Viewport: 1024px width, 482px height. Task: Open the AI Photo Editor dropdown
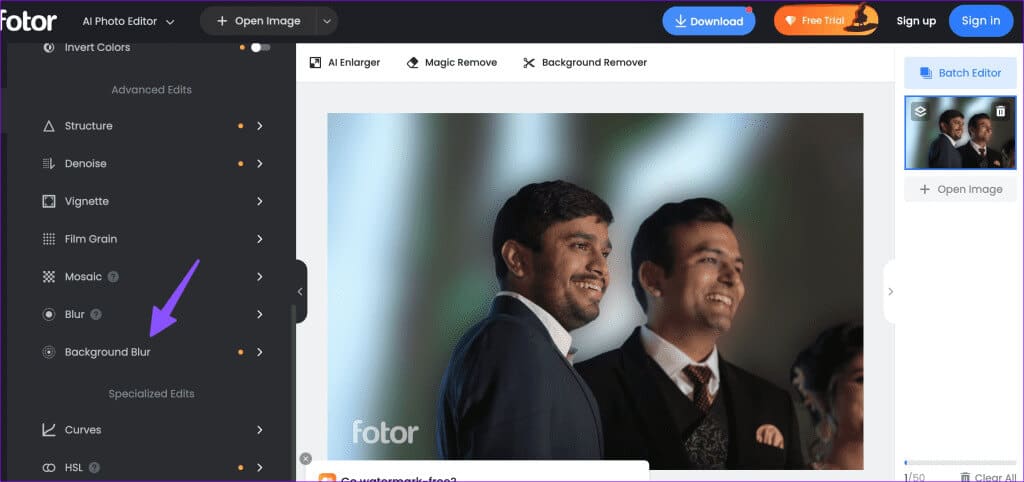click(129, 22)
